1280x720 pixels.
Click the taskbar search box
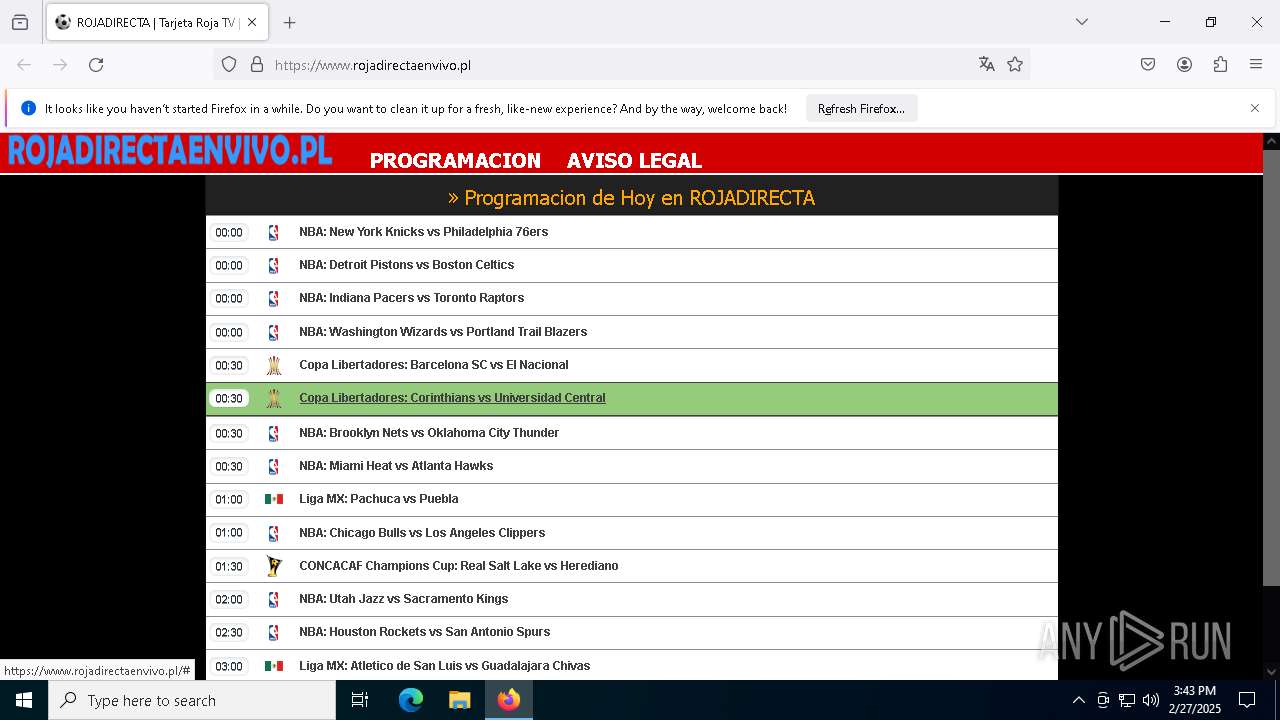[192, 700]
